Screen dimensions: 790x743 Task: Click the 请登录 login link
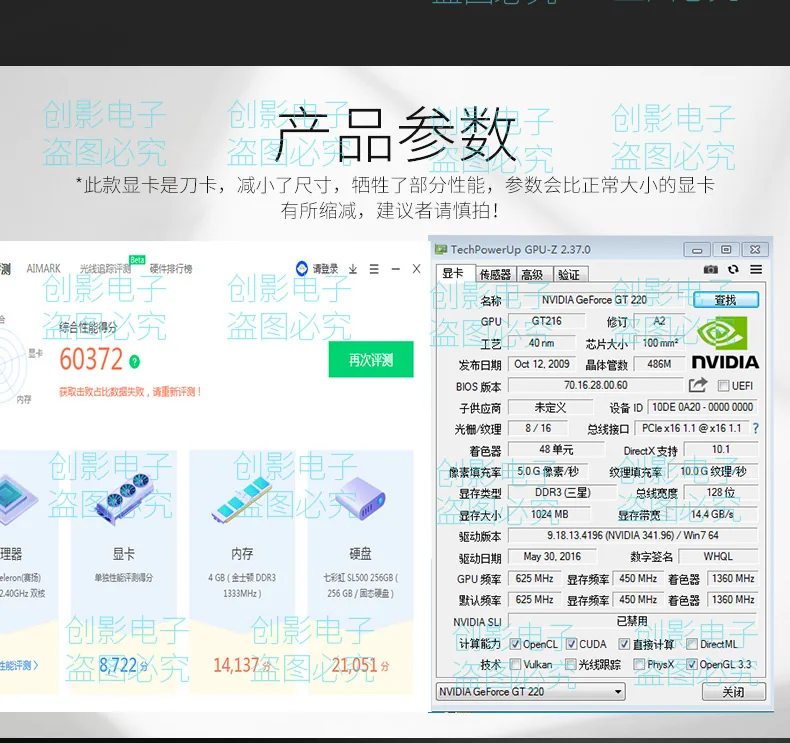point(325,269)
